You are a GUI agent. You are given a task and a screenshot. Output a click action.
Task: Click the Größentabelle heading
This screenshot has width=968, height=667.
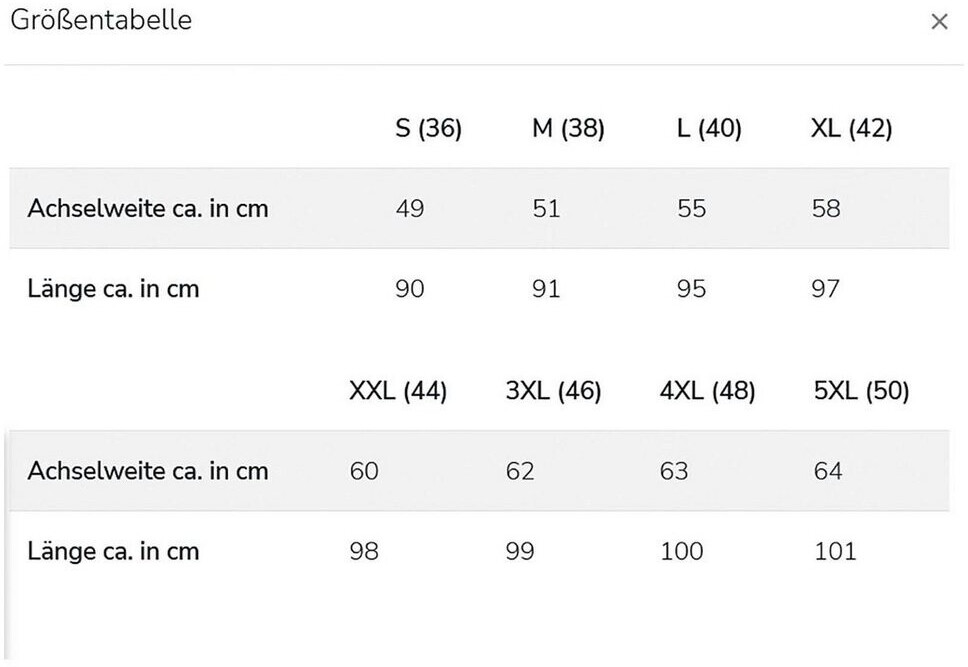(101, 20)
